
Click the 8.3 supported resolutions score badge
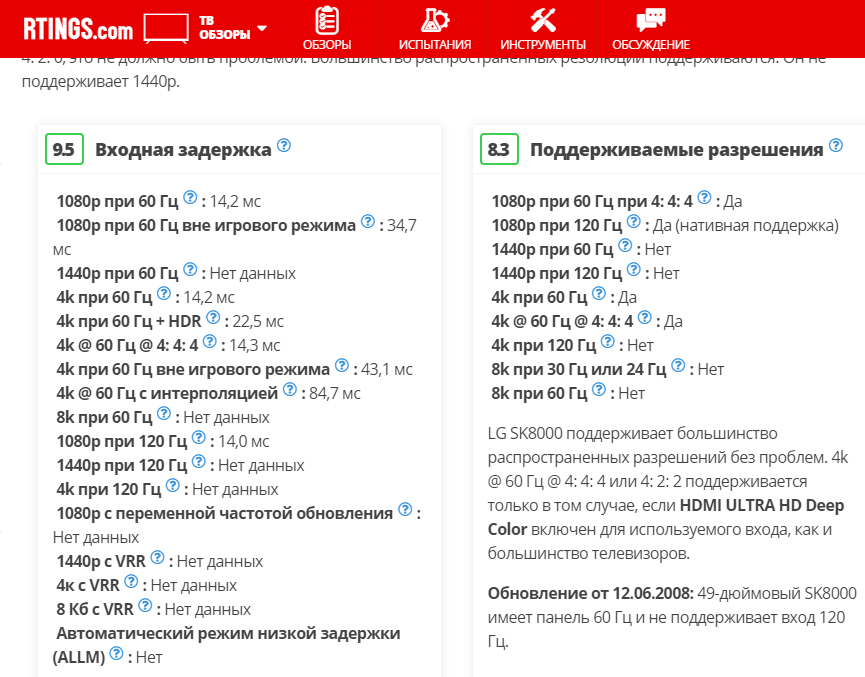point(499,150)
